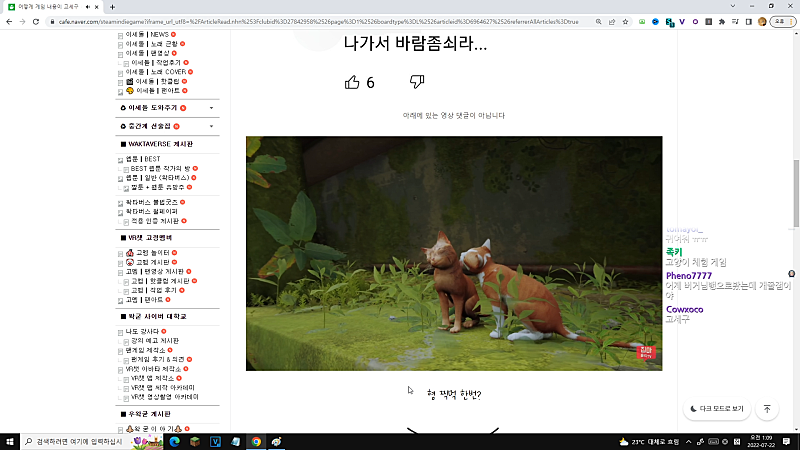Open the 이세돌 | 핫클립 board

157,82
